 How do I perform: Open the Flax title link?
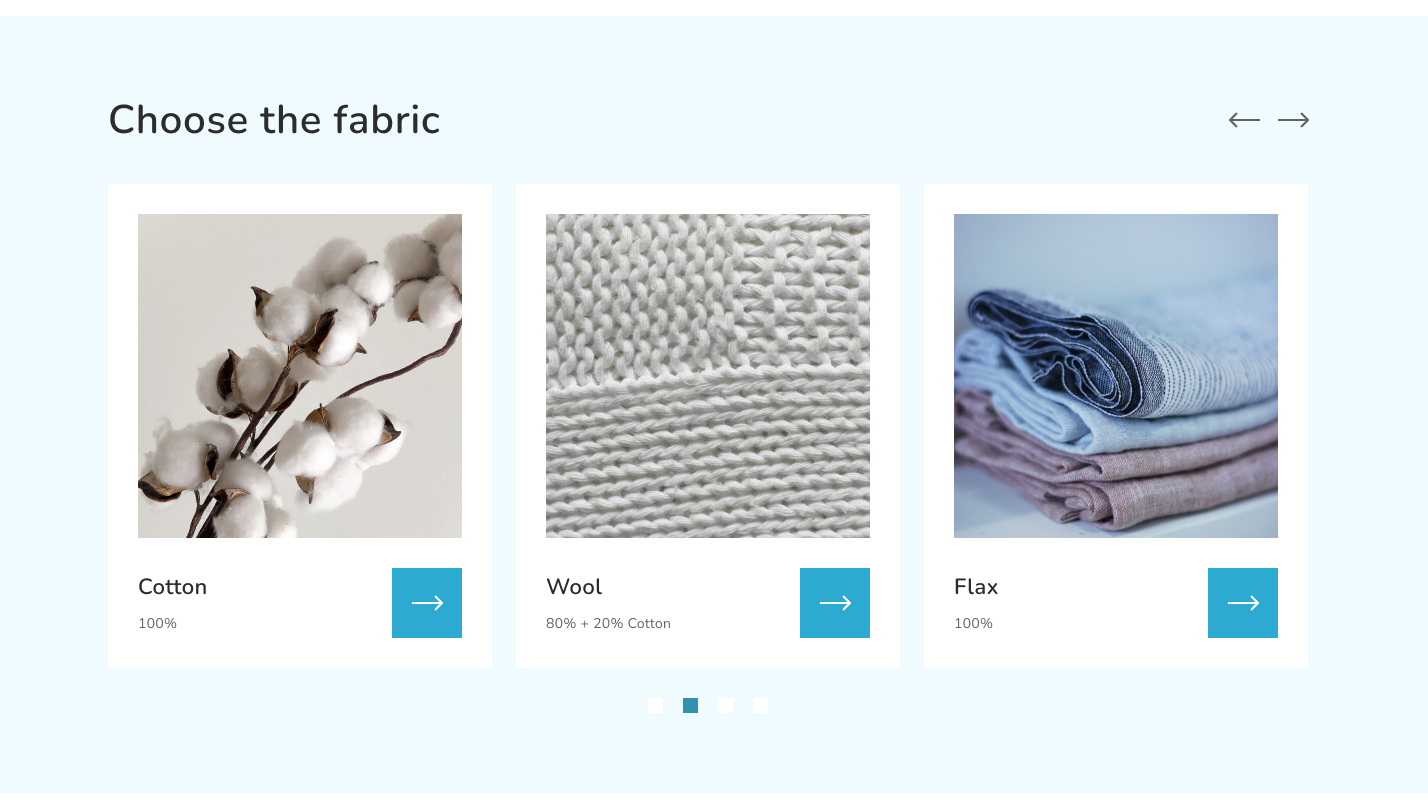tap(976, 587)
